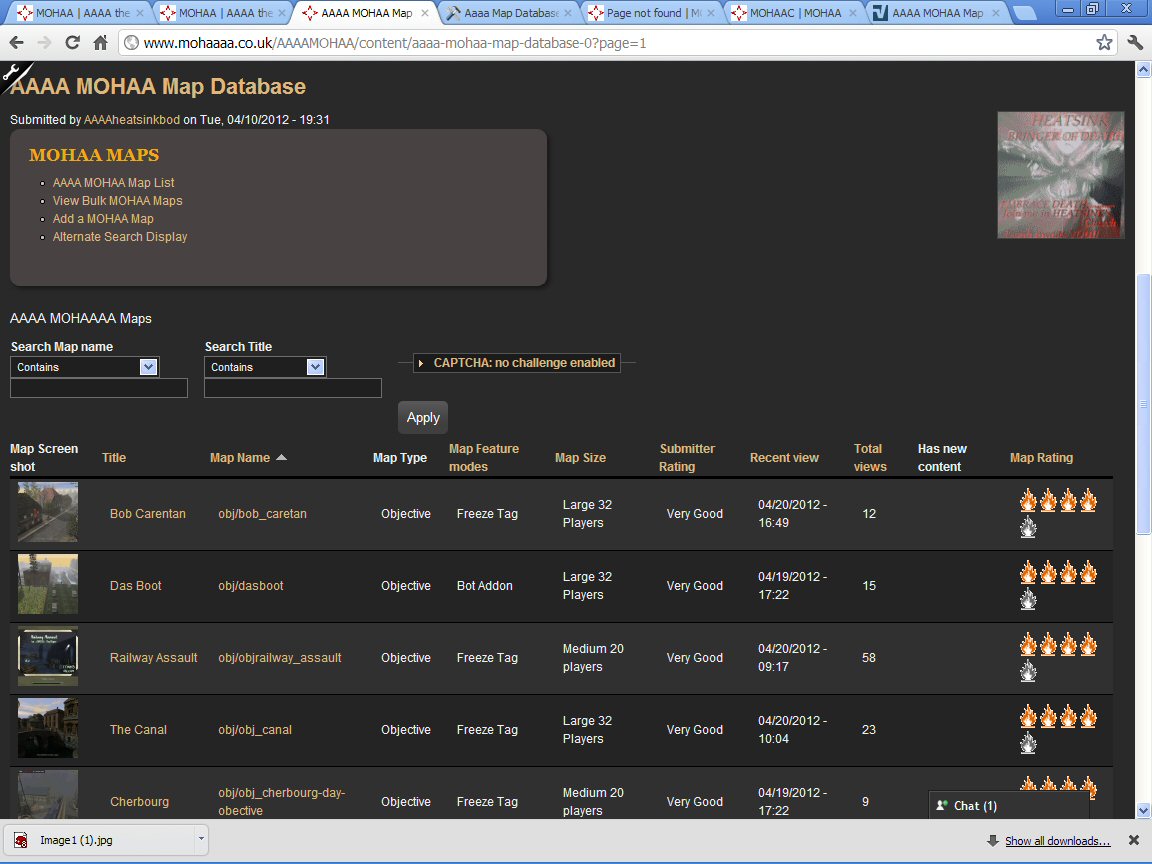Image resolution: width=1152 pixels, height=864 pixels.
Task: Bookmark page with star icon
Action: [1104, 43]
